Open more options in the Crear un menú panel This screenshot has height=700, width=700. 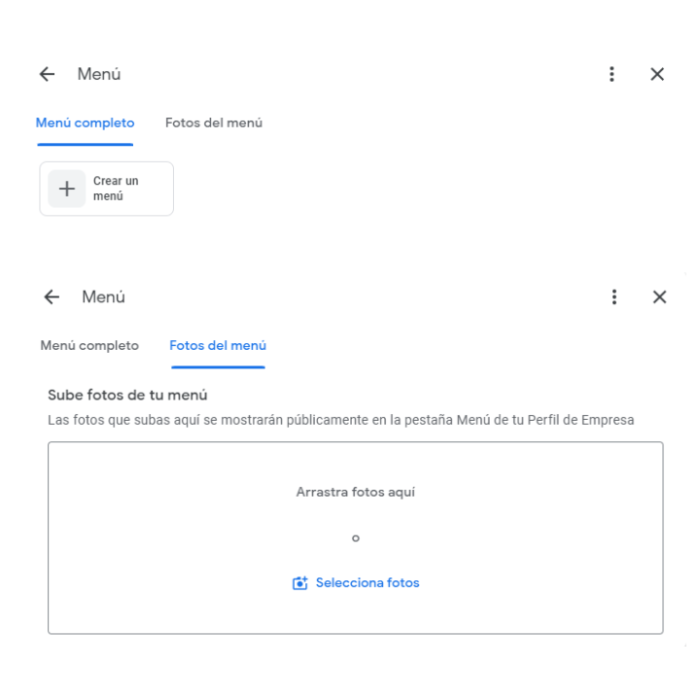coord(612,74)
